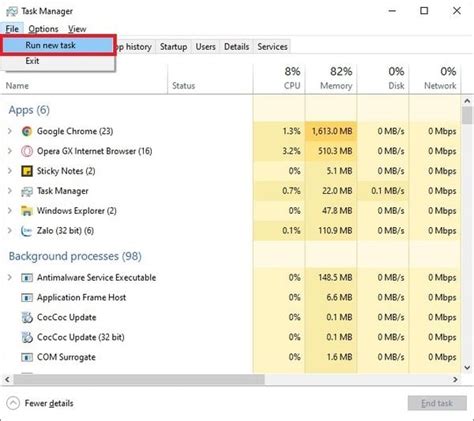
Task: Expand the Opera GX process group
Action: click(10, 151)
